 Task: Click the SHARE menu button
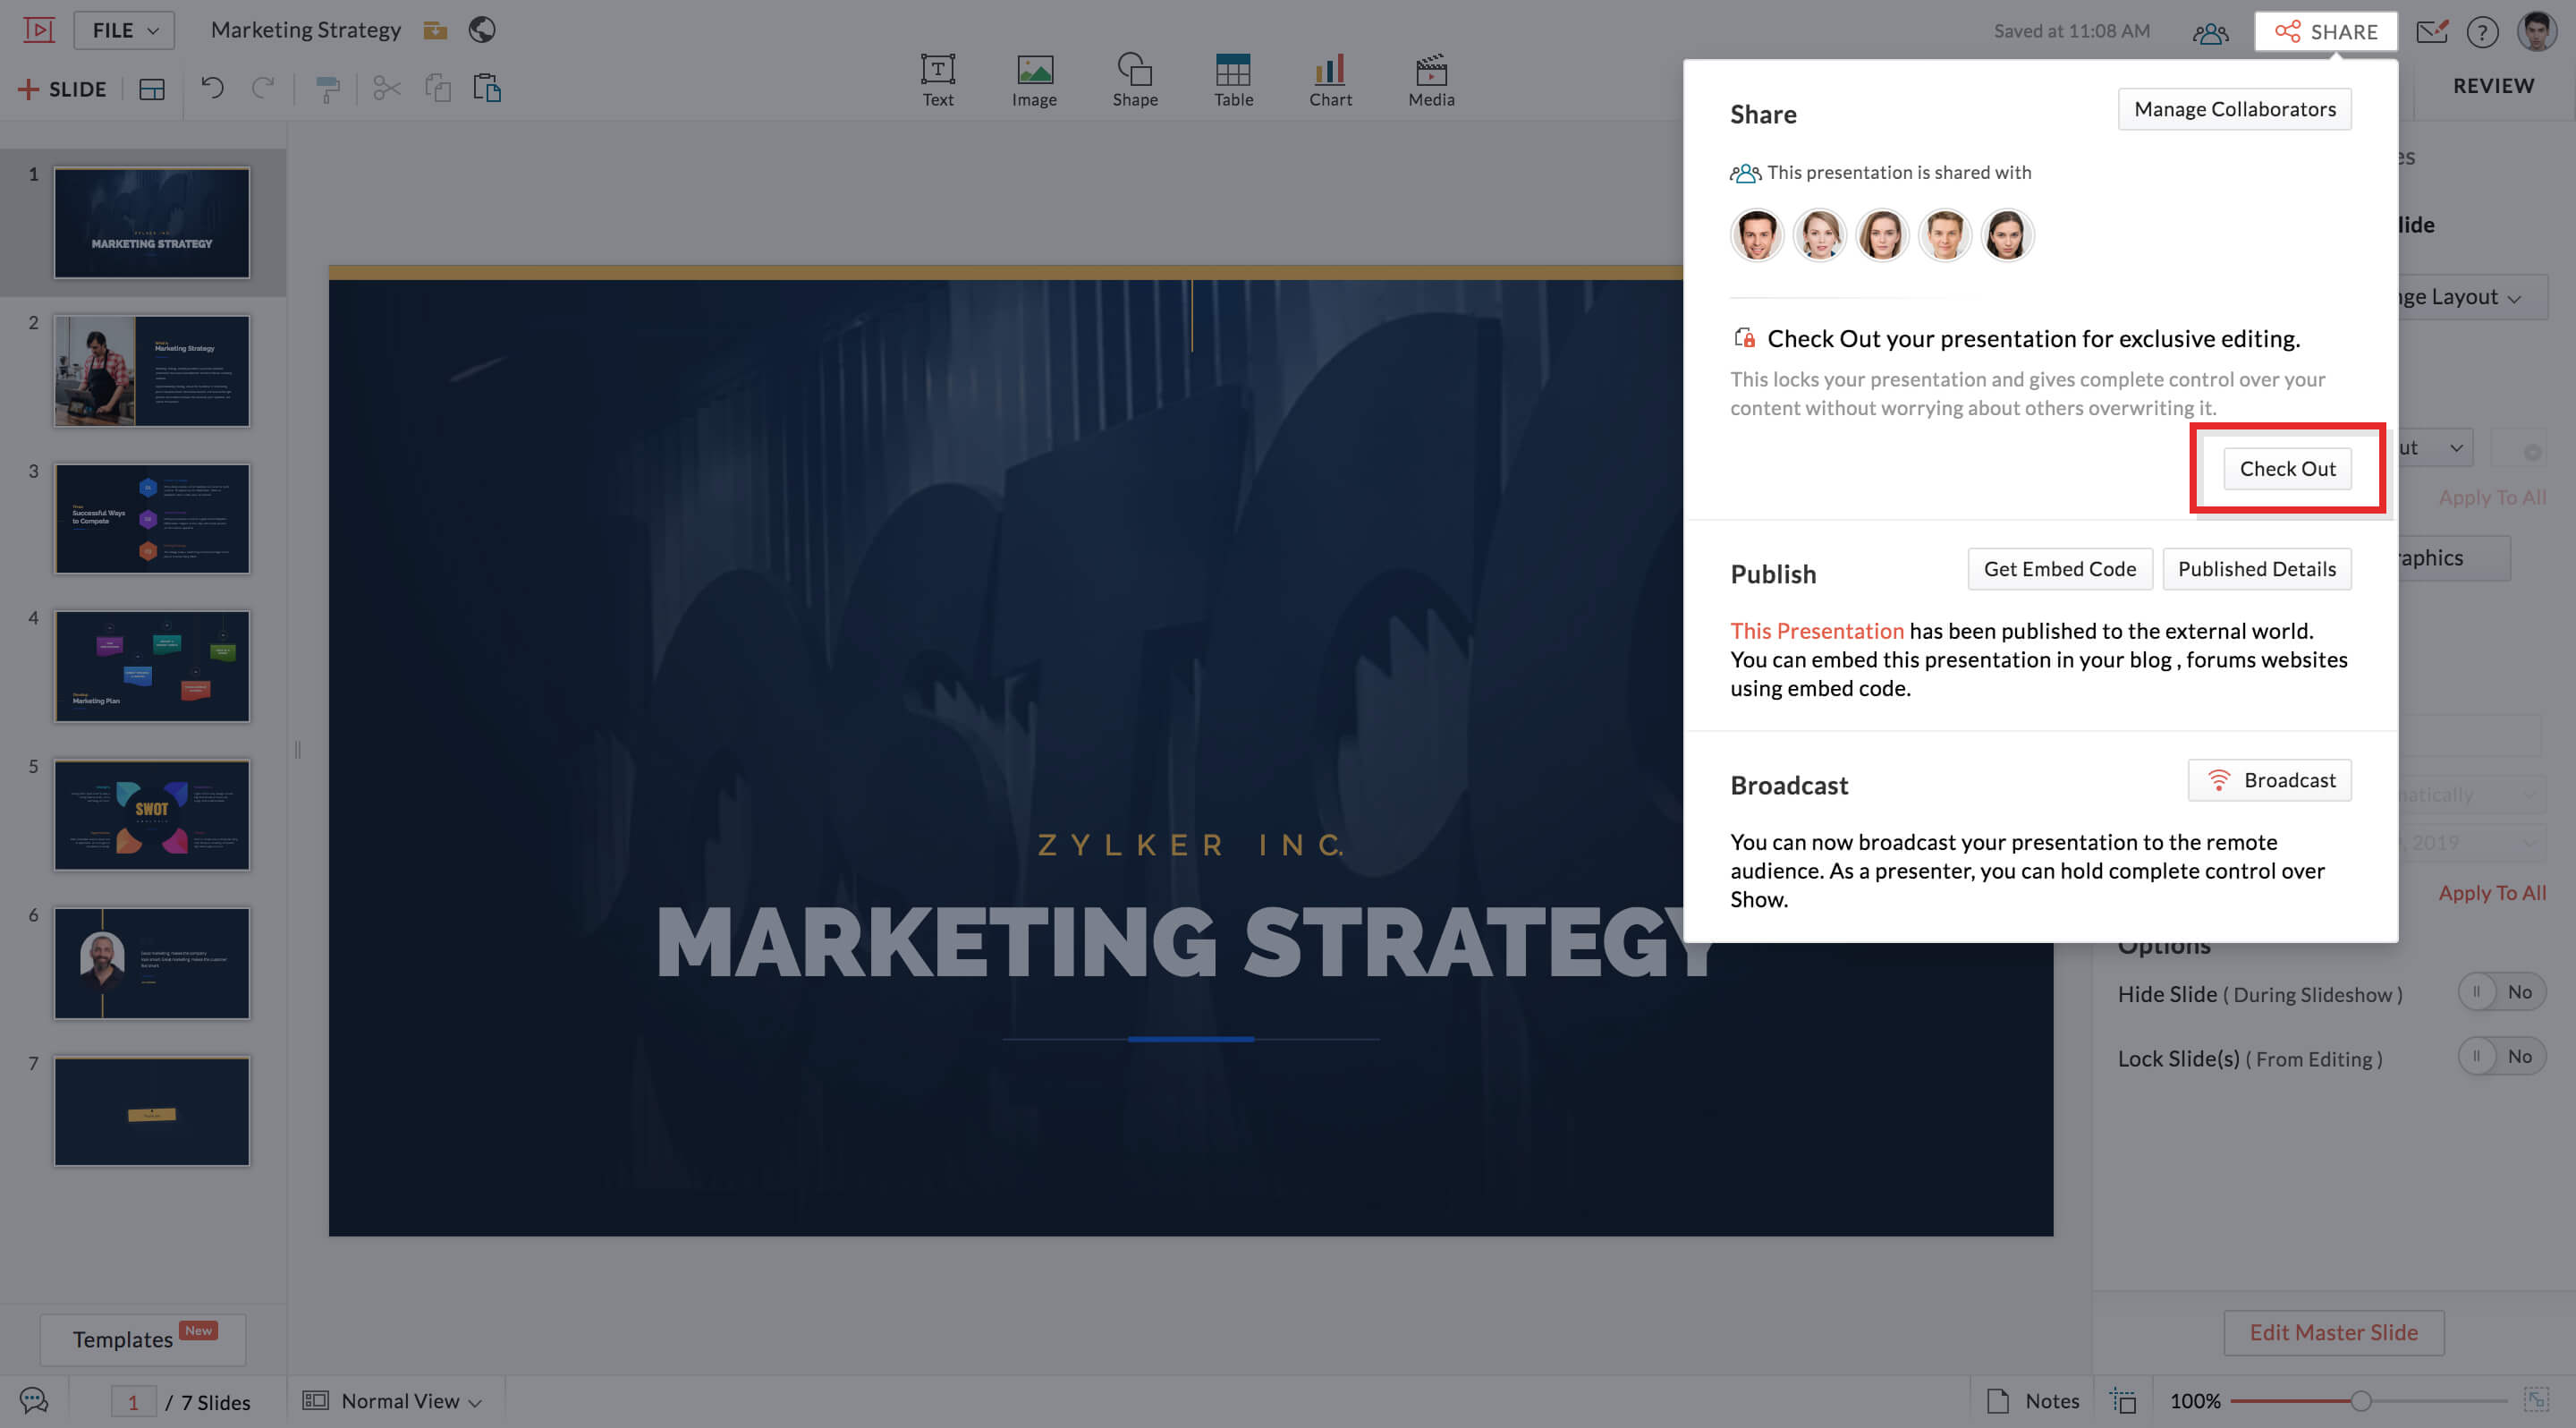[2326, 31]
